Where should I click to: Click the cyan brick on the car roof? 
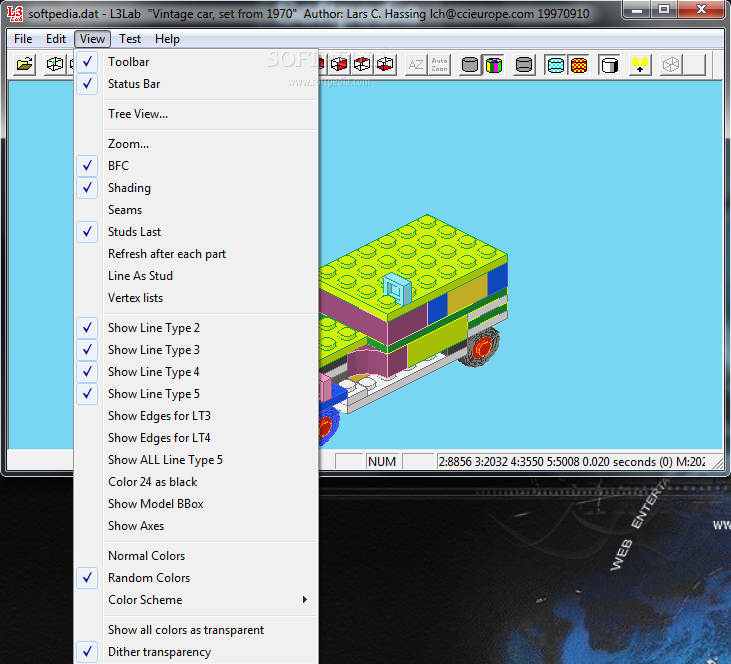coord(397,289)
